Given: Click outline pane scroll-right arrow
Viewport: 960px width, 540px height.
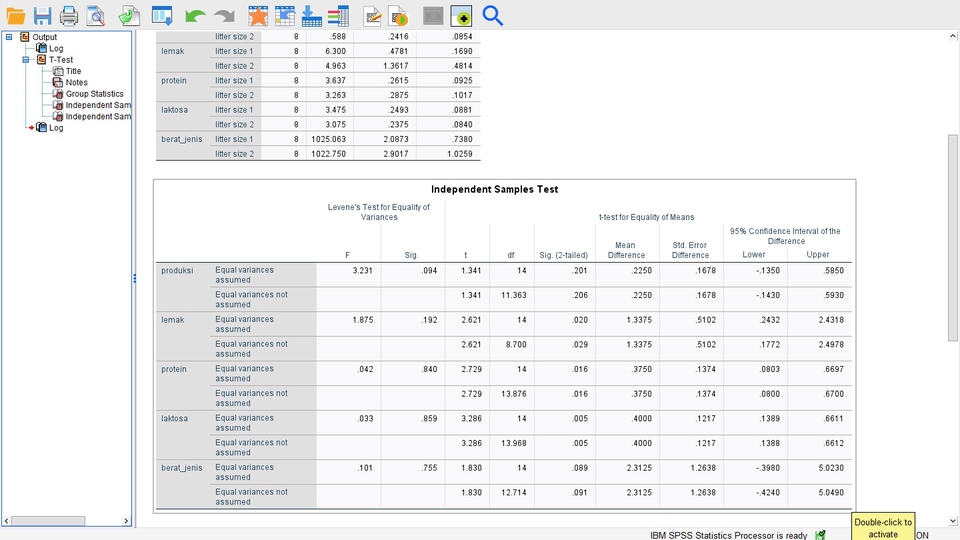Looking at the screenshot, I should [x=126, y=521].
